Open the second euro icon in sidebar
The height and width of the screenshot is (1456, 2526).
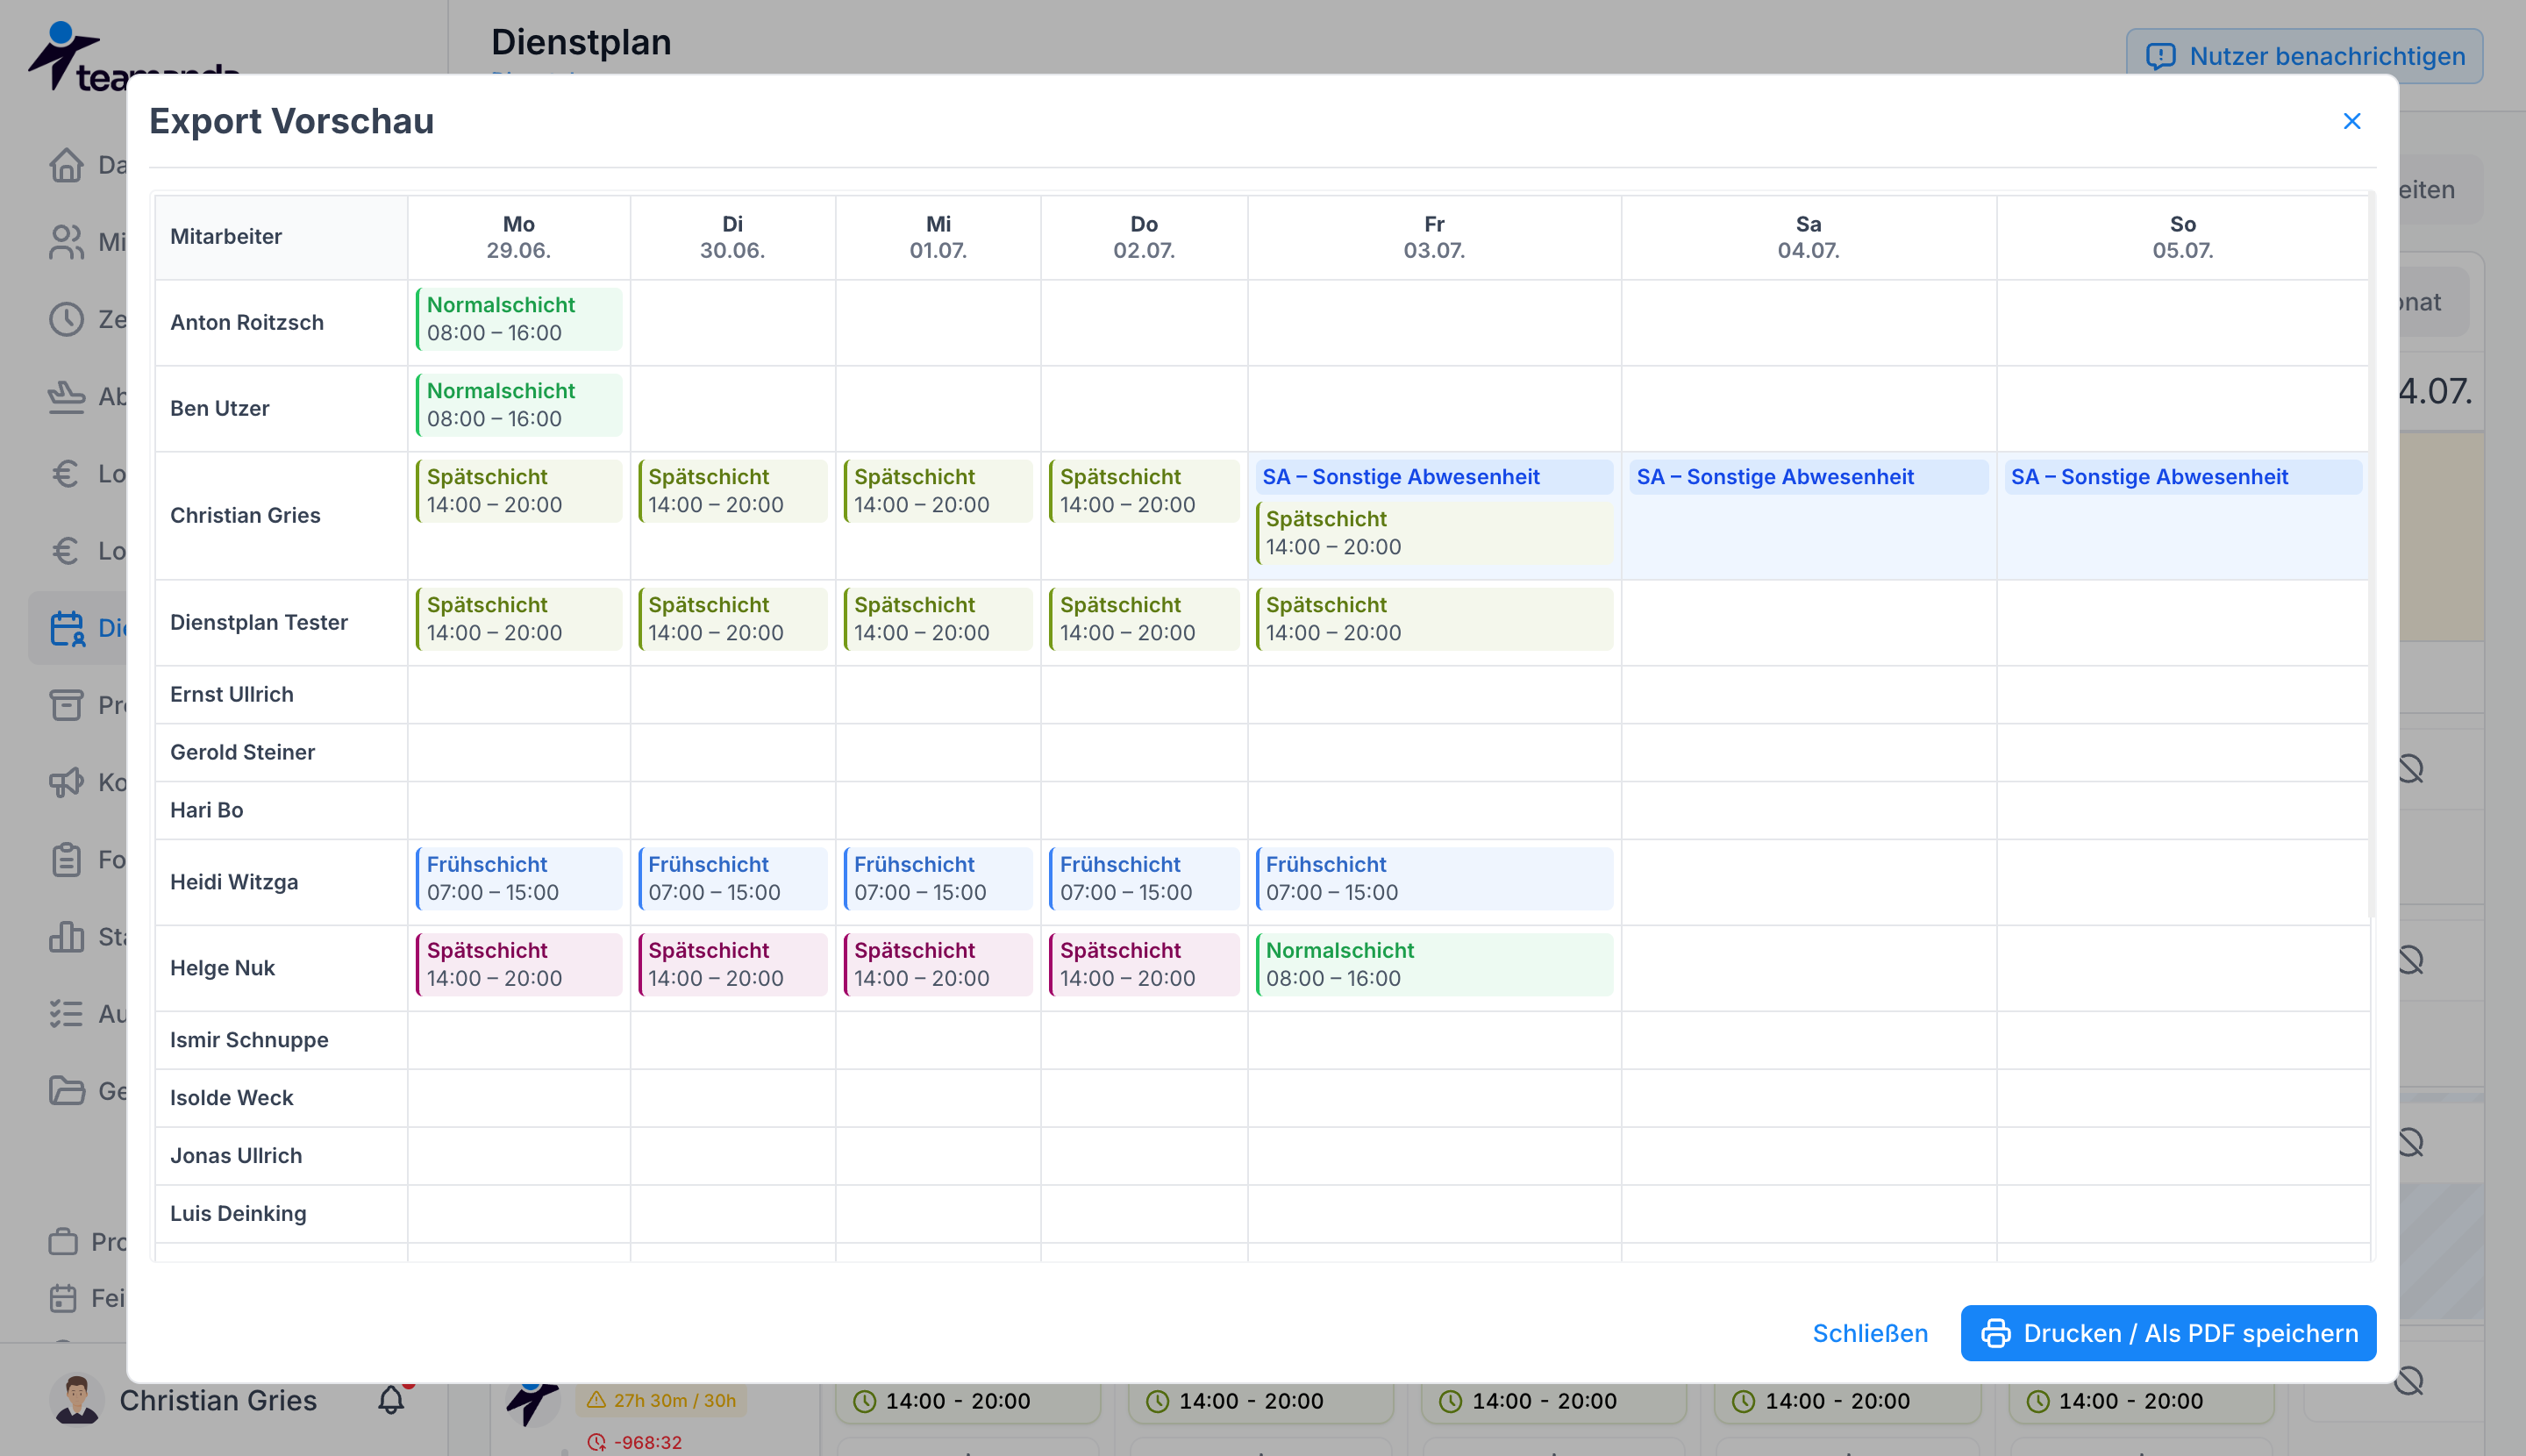click(67, 550)
